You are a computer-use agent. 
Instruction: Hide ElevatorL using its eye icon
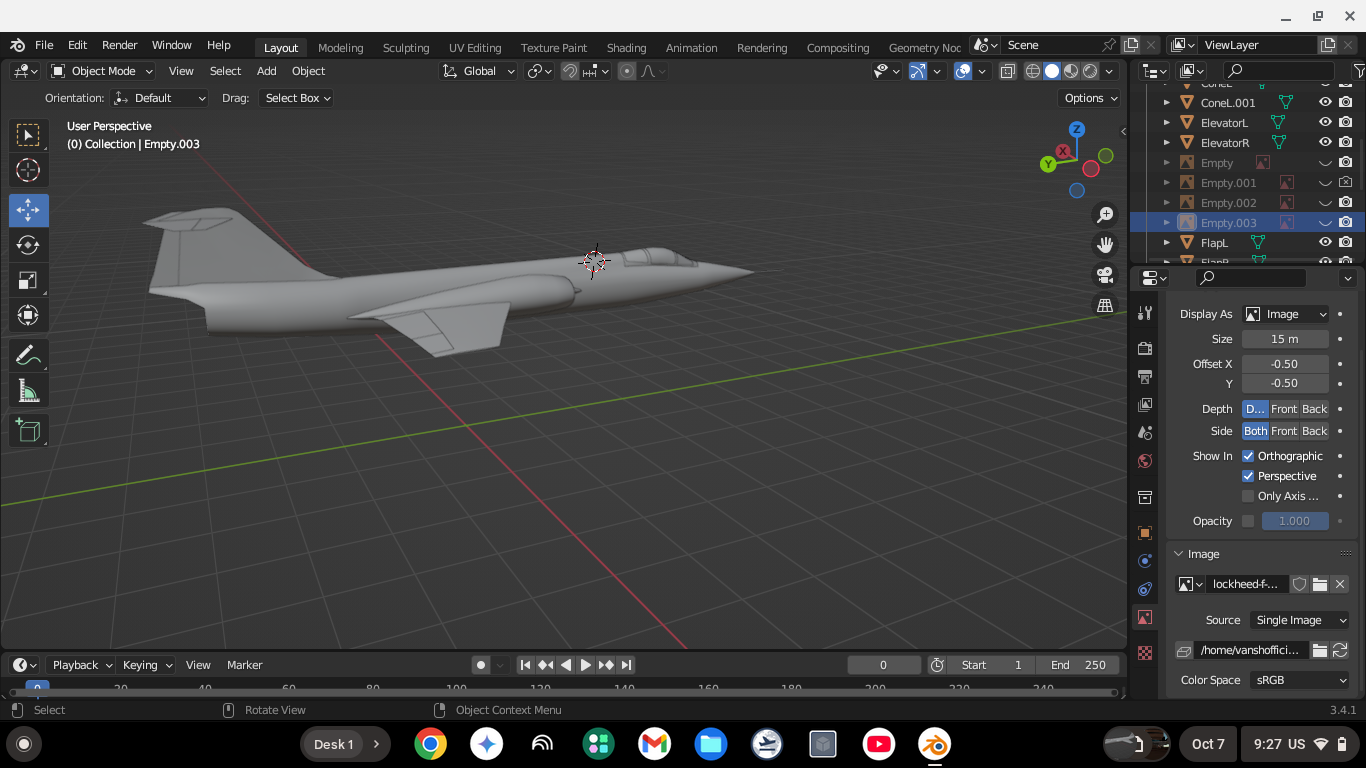pyautogui.click(x=1325, y=122)
